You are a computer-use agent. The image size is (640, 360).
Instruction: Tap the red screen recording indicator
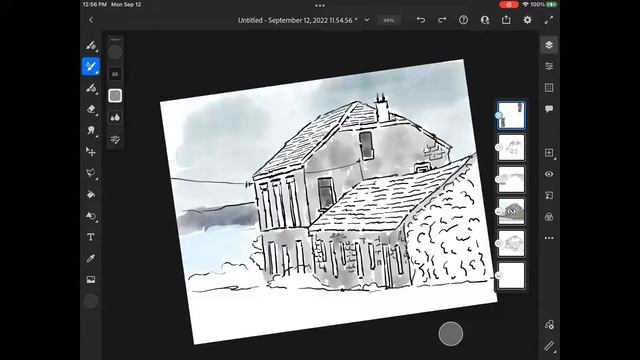tap(509, 4)
